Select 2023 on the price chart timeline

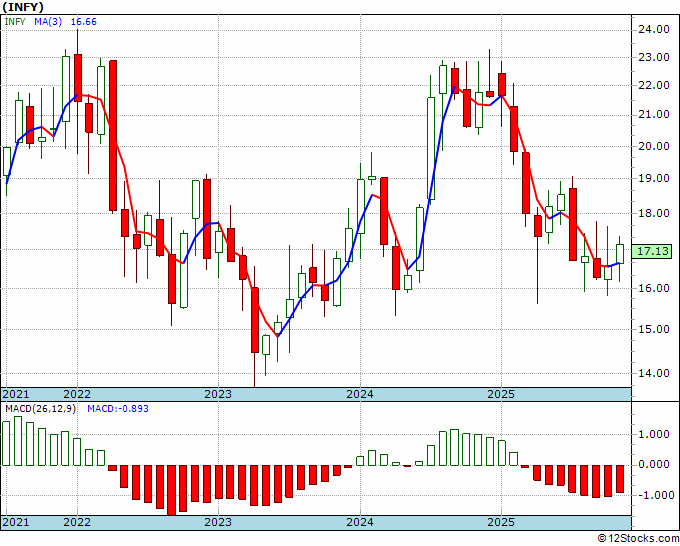click(x=218, y=394)
